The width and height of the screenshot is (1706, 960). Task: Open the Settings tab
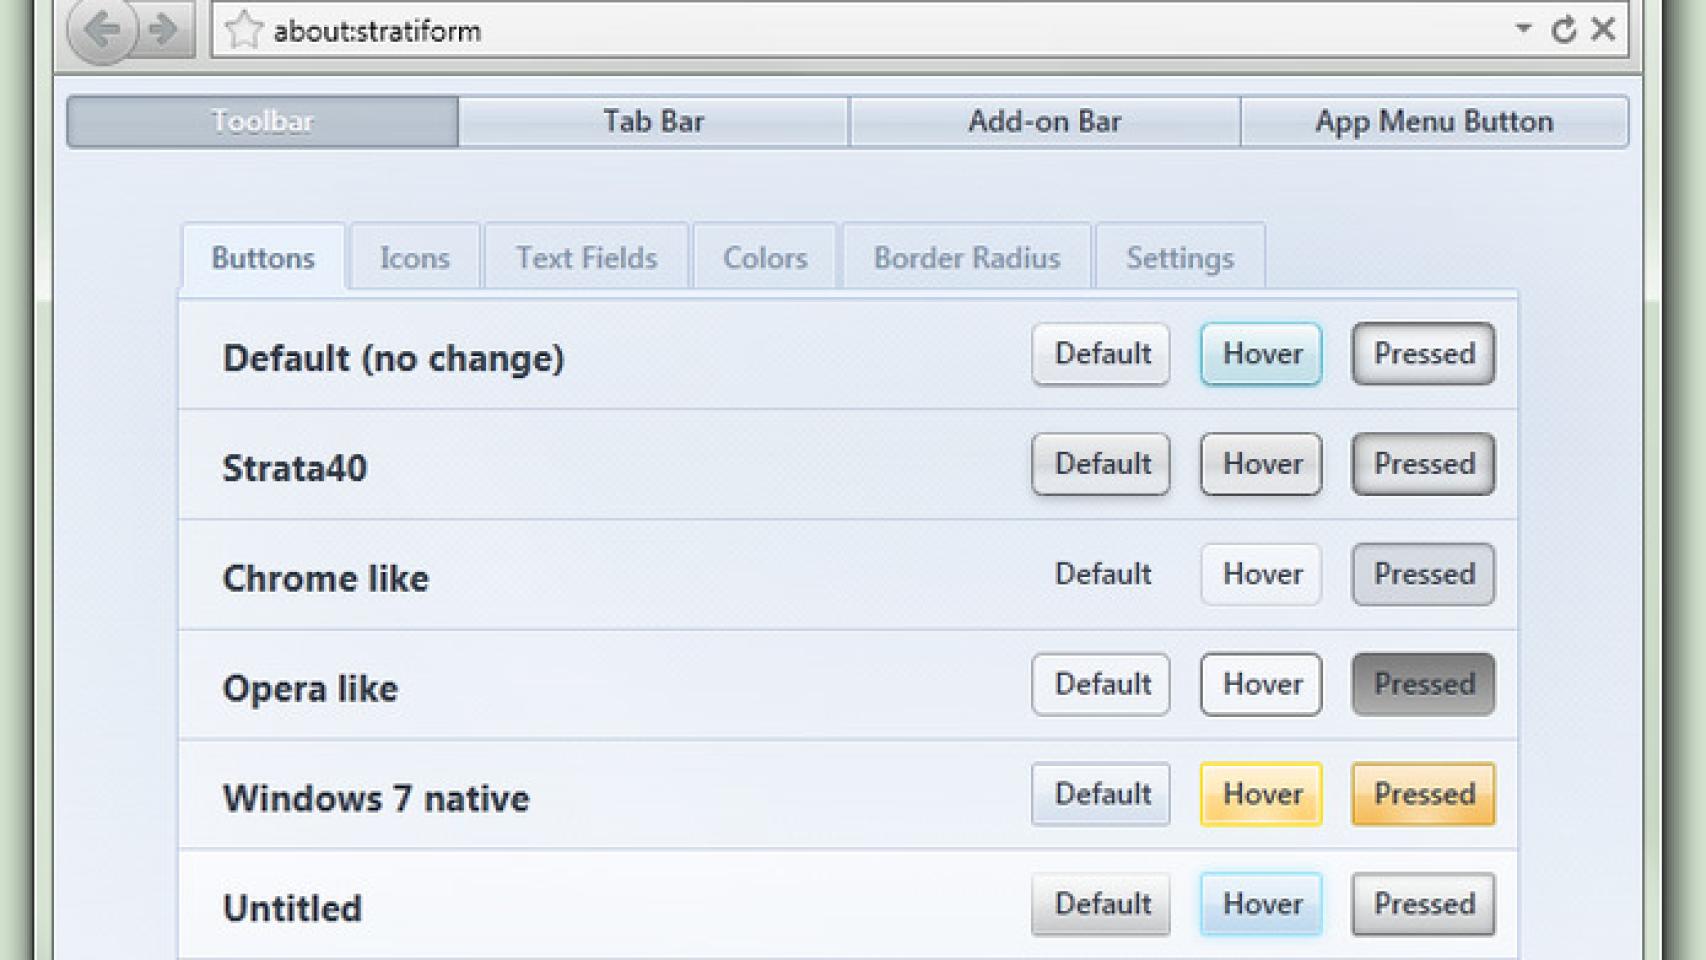[1179, 257]
